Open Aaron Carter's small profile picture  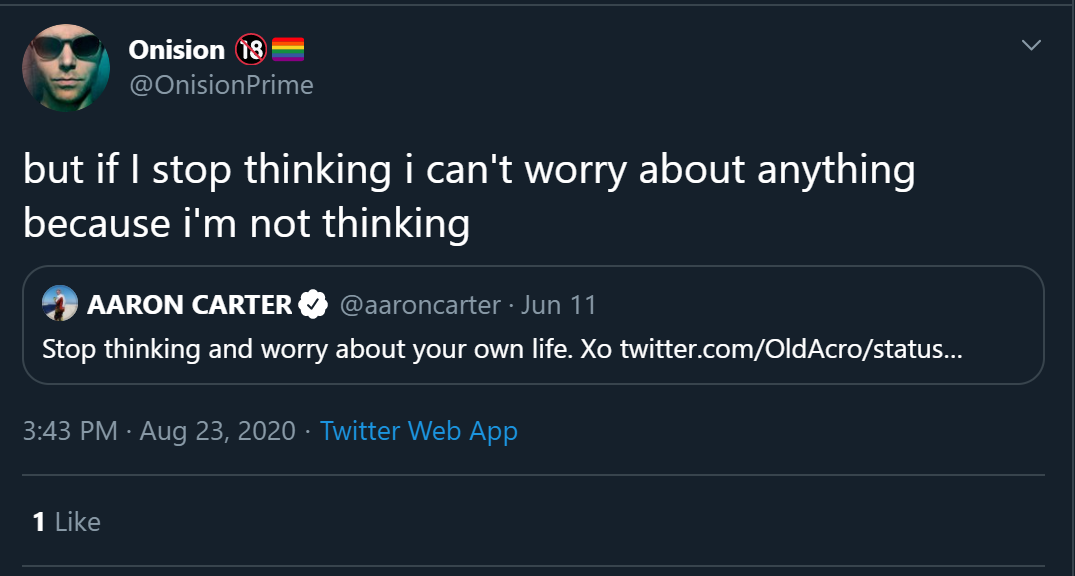(x=60, y=303)
